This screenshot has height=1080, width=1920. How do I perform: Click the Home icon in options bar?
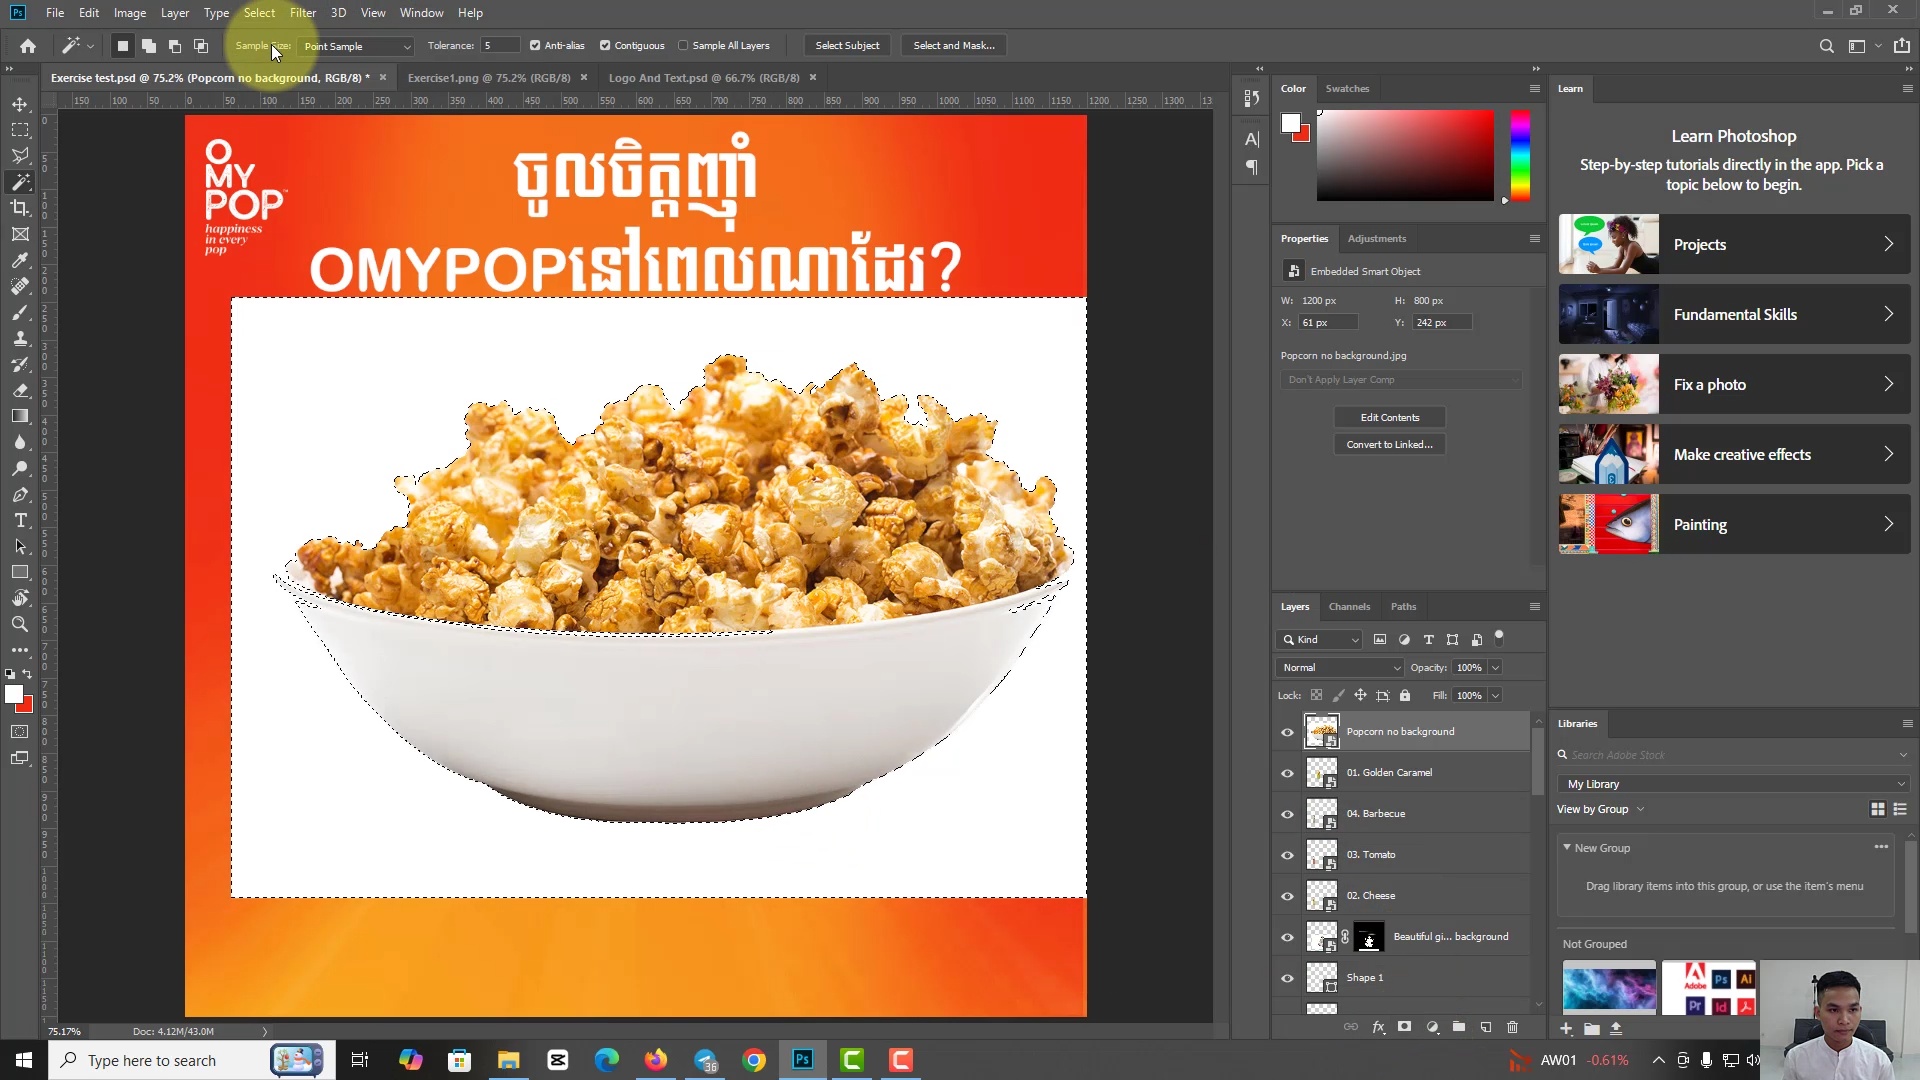pyautogui.click(x=28, y=46)
